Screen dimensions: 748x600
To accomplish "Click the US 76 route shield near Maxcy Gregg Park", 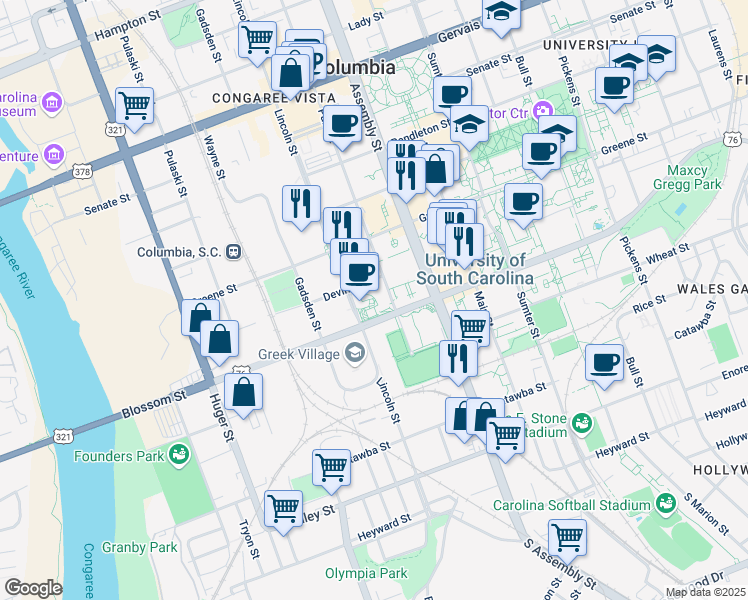I will [732, 139].
